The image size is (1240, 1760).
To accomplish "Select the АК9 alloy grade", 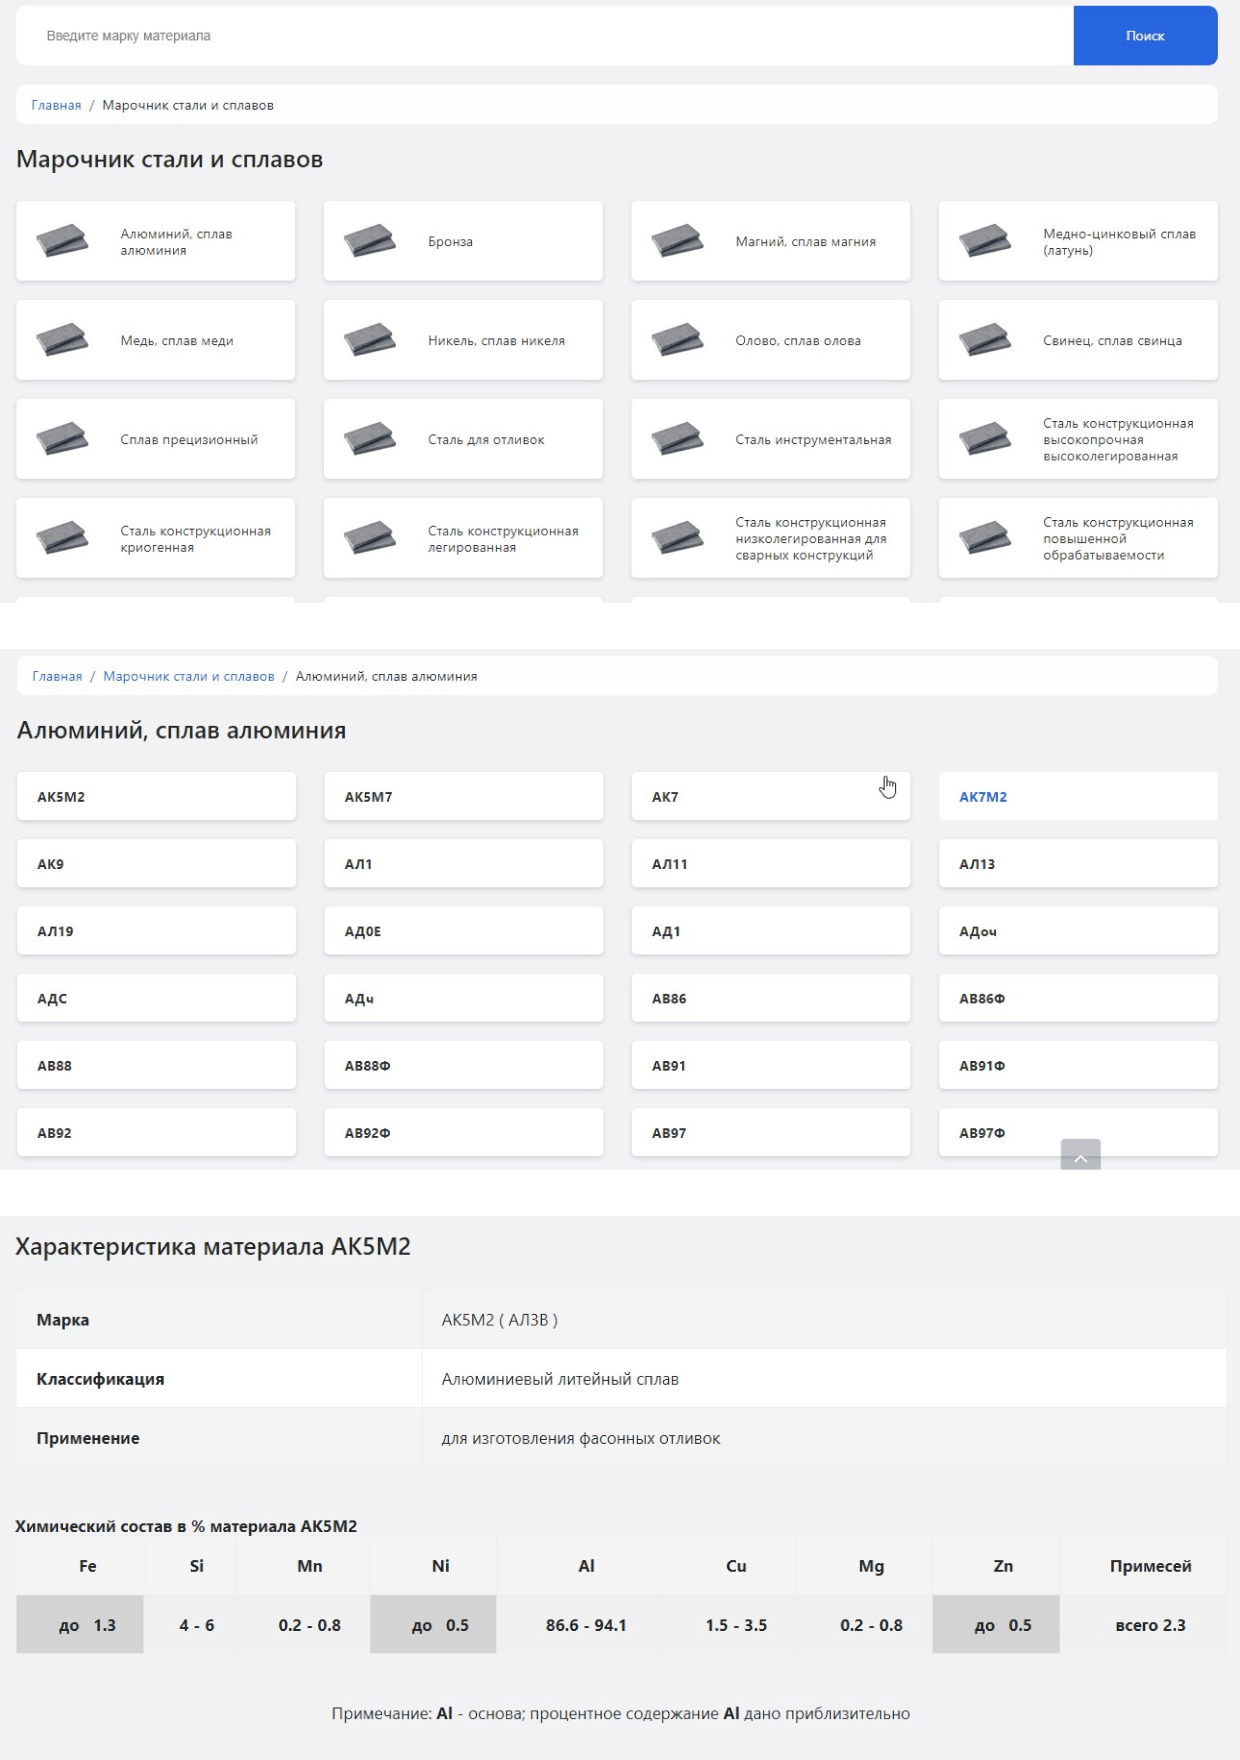I will (x=156, y=863).
